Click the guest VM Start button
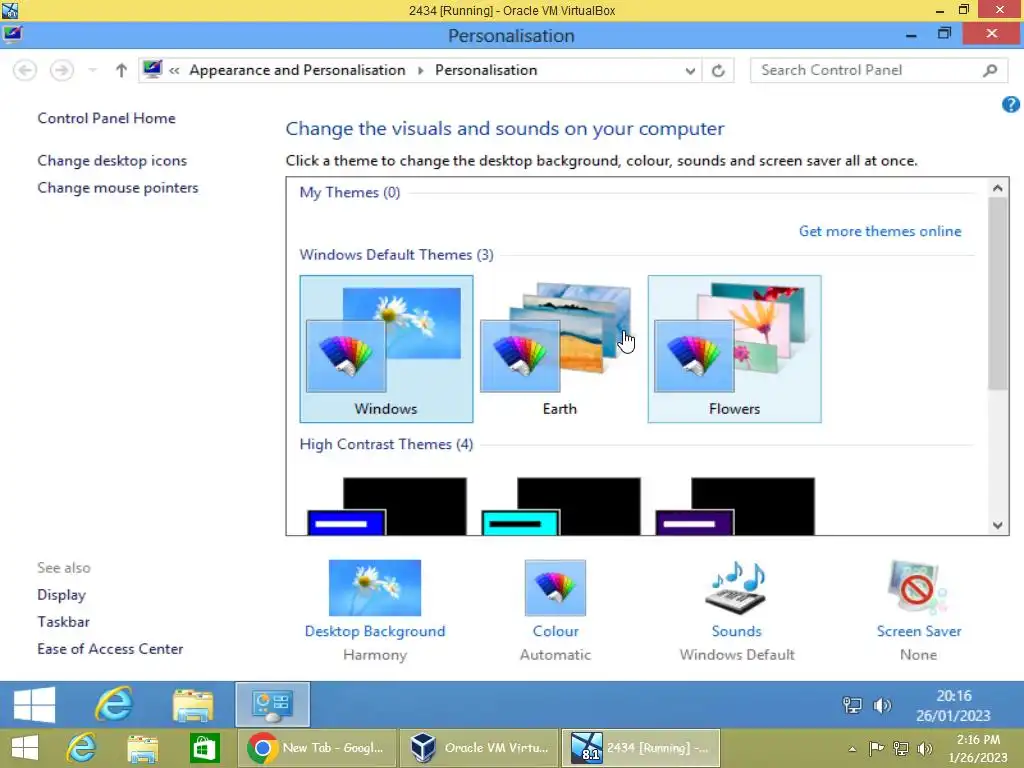This screenshot has height=768, width=1024. coord(34,704)
